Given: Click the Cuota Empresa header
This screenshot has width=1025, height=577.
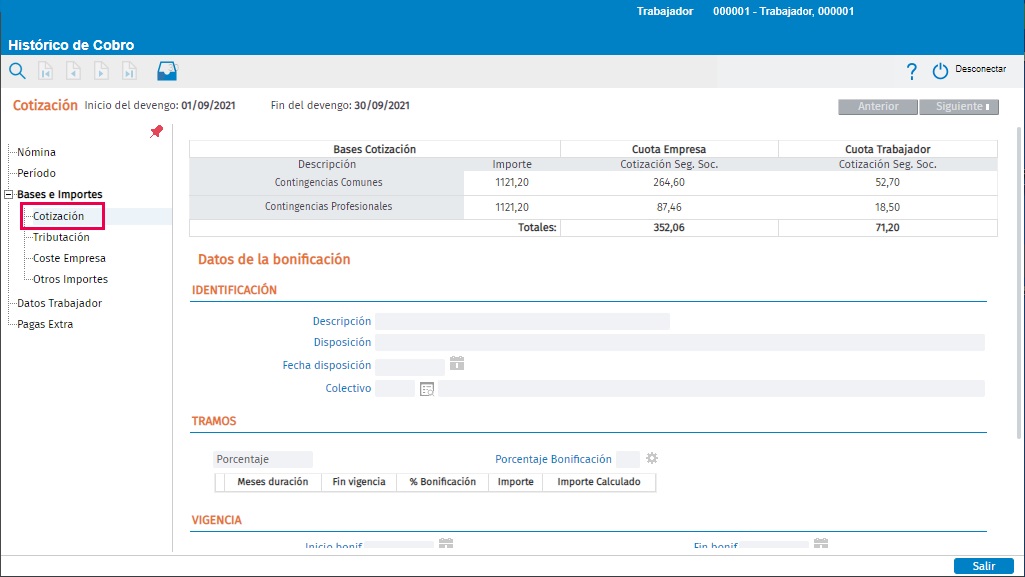Looking at the screenshot, I should pyautogui.click(x=669, y=149).
